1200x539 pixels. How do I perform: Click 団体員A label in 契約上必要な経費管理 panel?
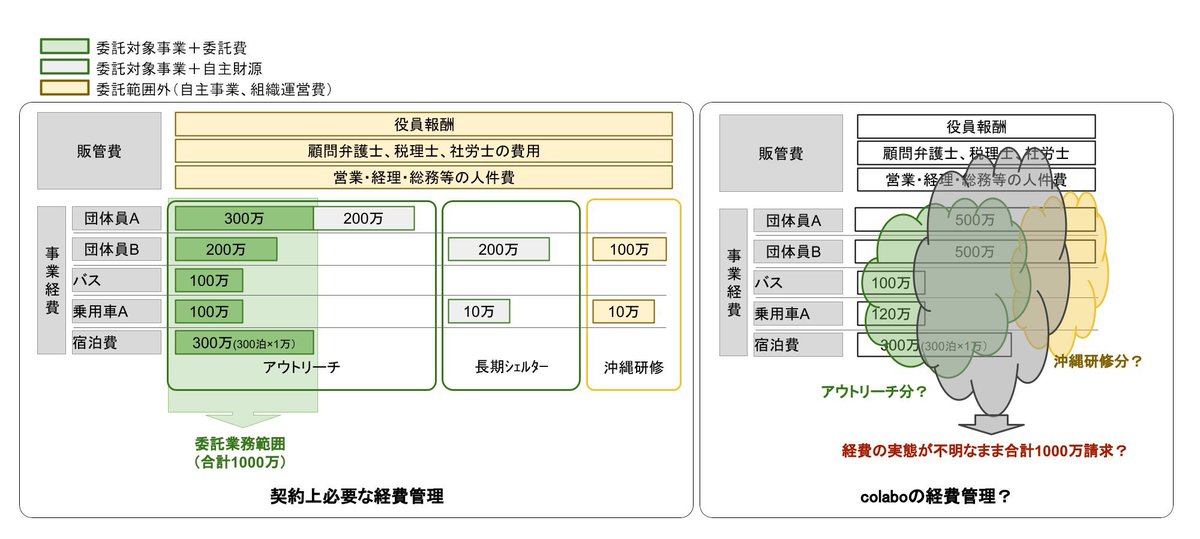coord(115,219)
